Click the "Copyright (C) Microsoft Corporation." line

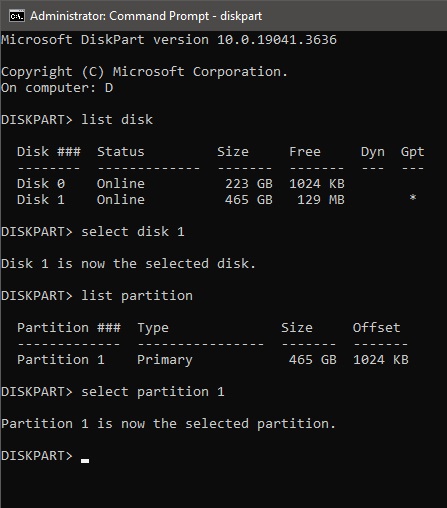(144, 72)
